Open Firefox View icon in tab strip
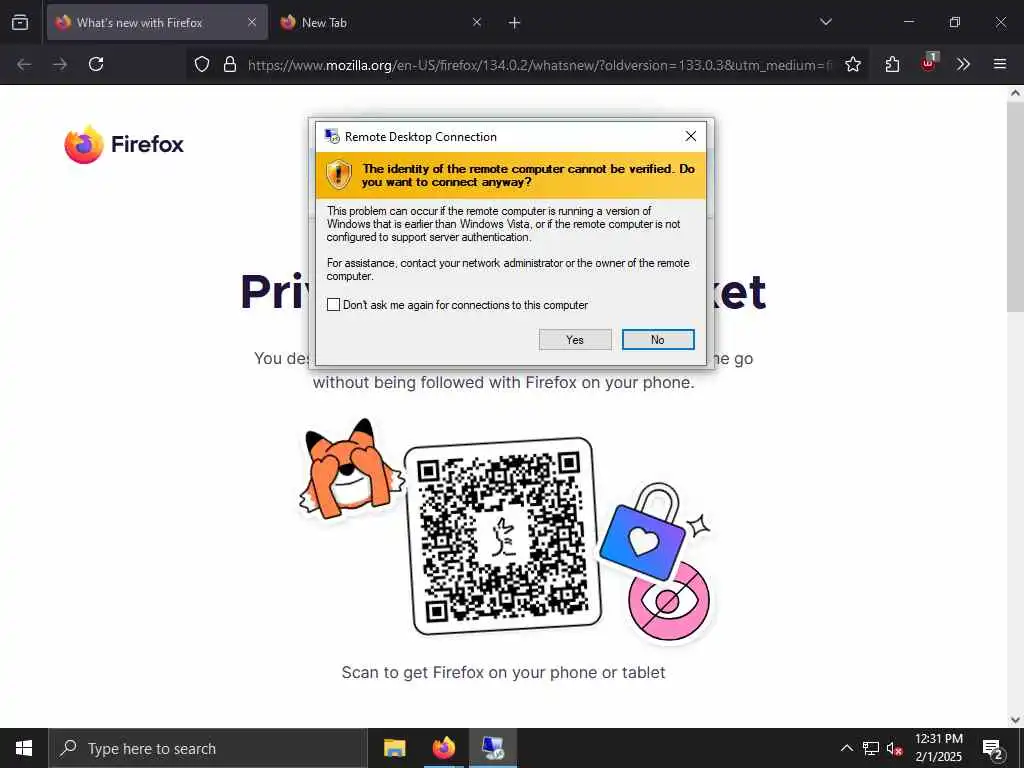 click(20, 22)
